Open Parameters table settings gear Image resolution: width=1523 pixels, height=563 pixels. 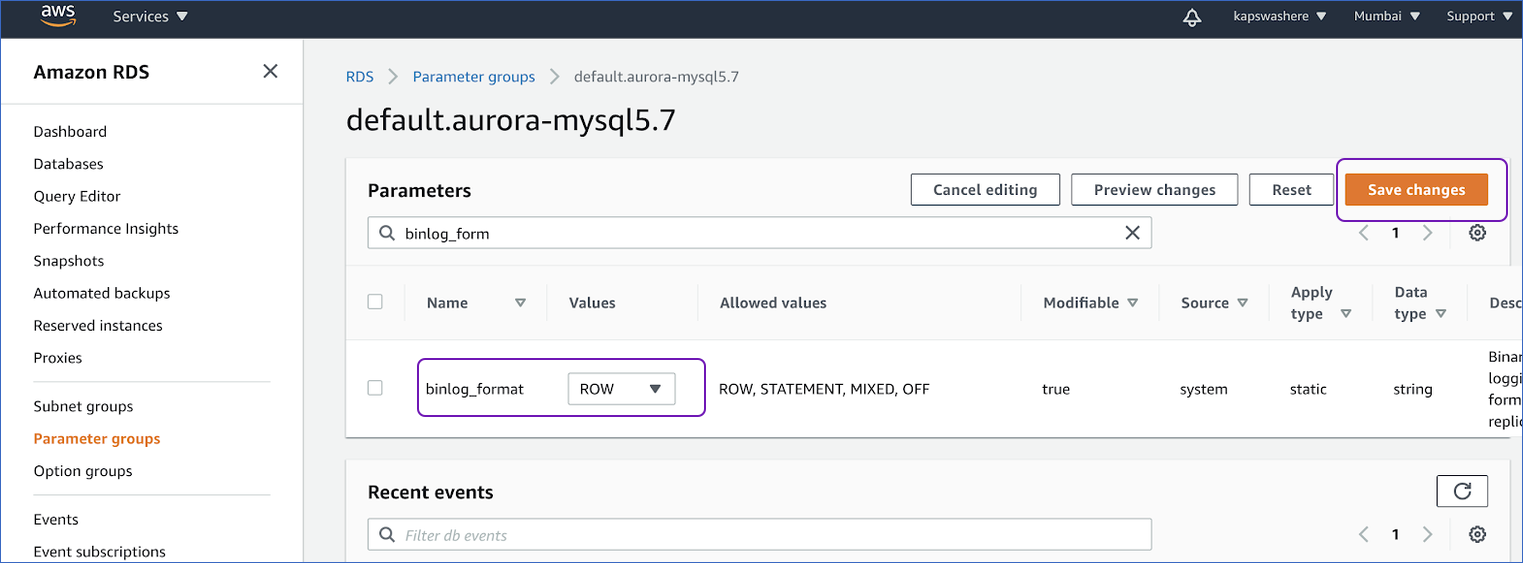pyautogui.click(x=1477, y=233)
